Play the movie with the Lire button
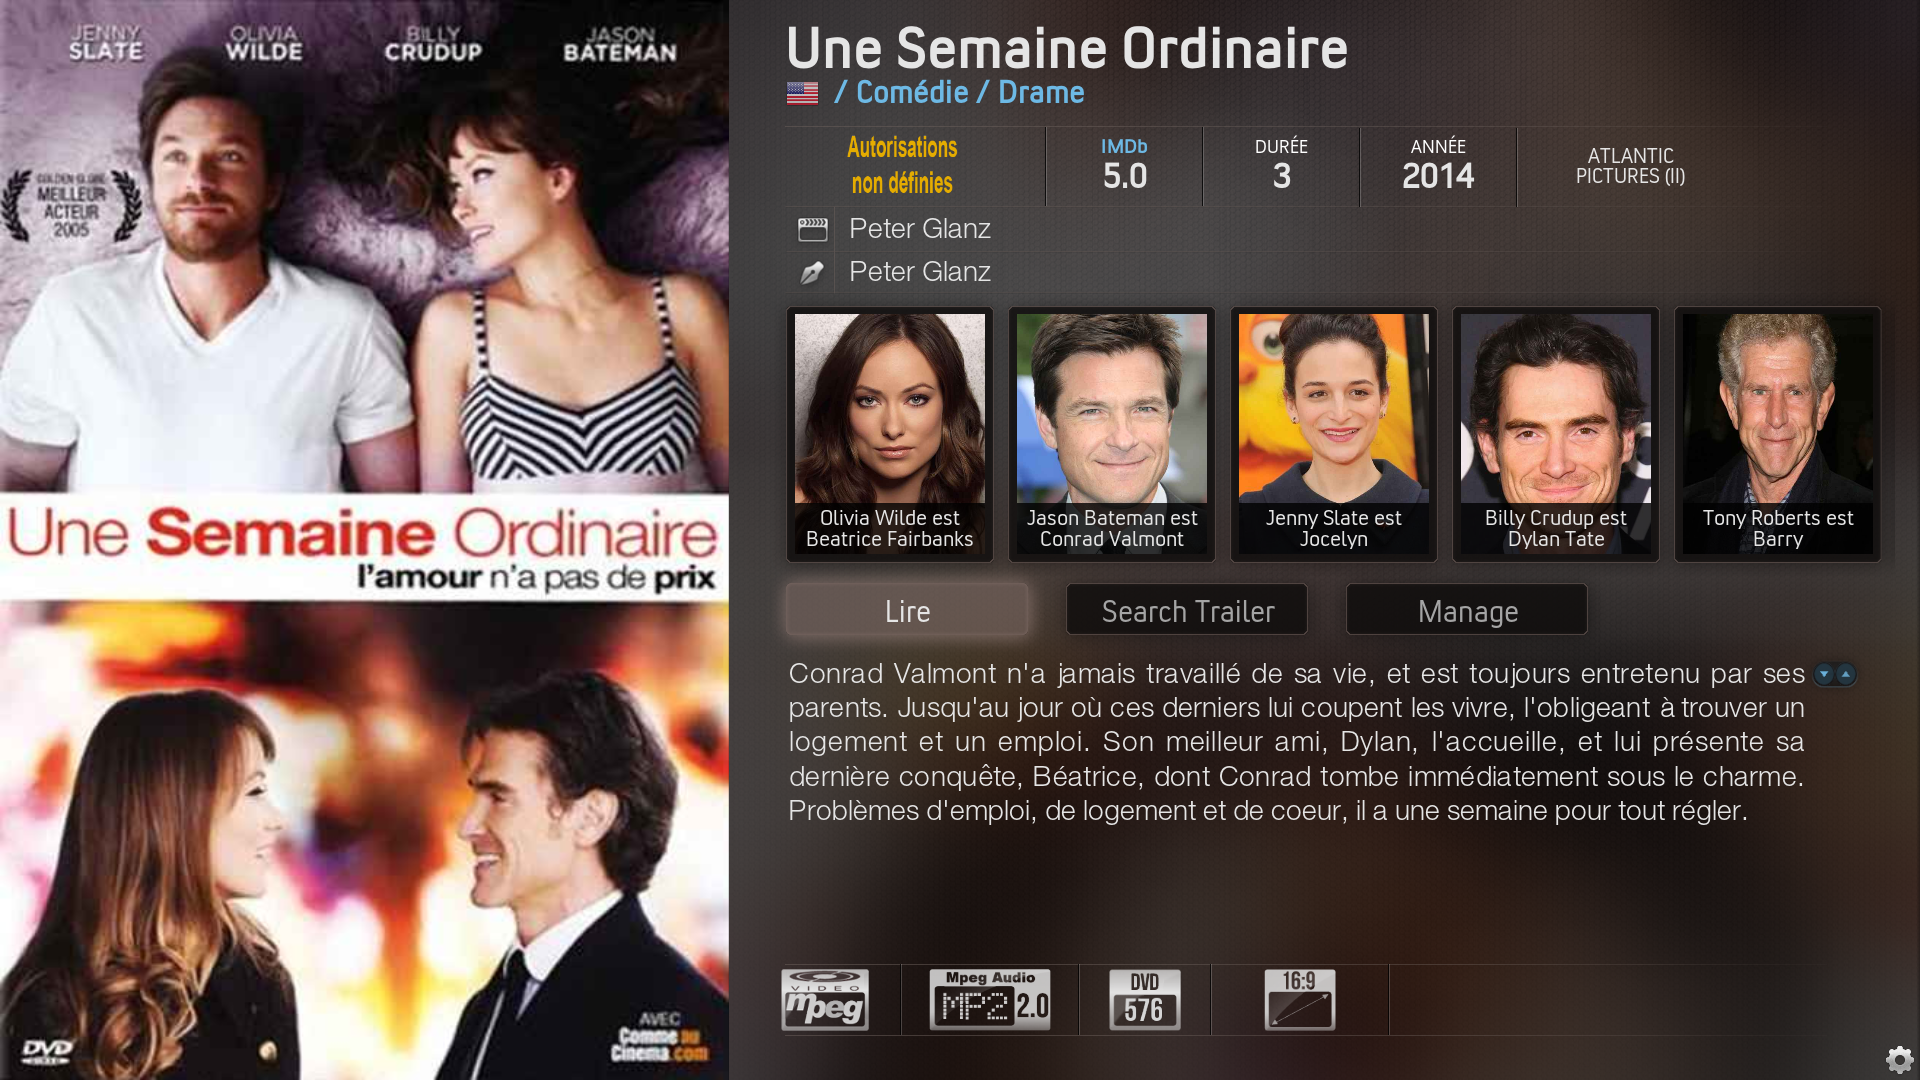 click(x=907, y=610)
